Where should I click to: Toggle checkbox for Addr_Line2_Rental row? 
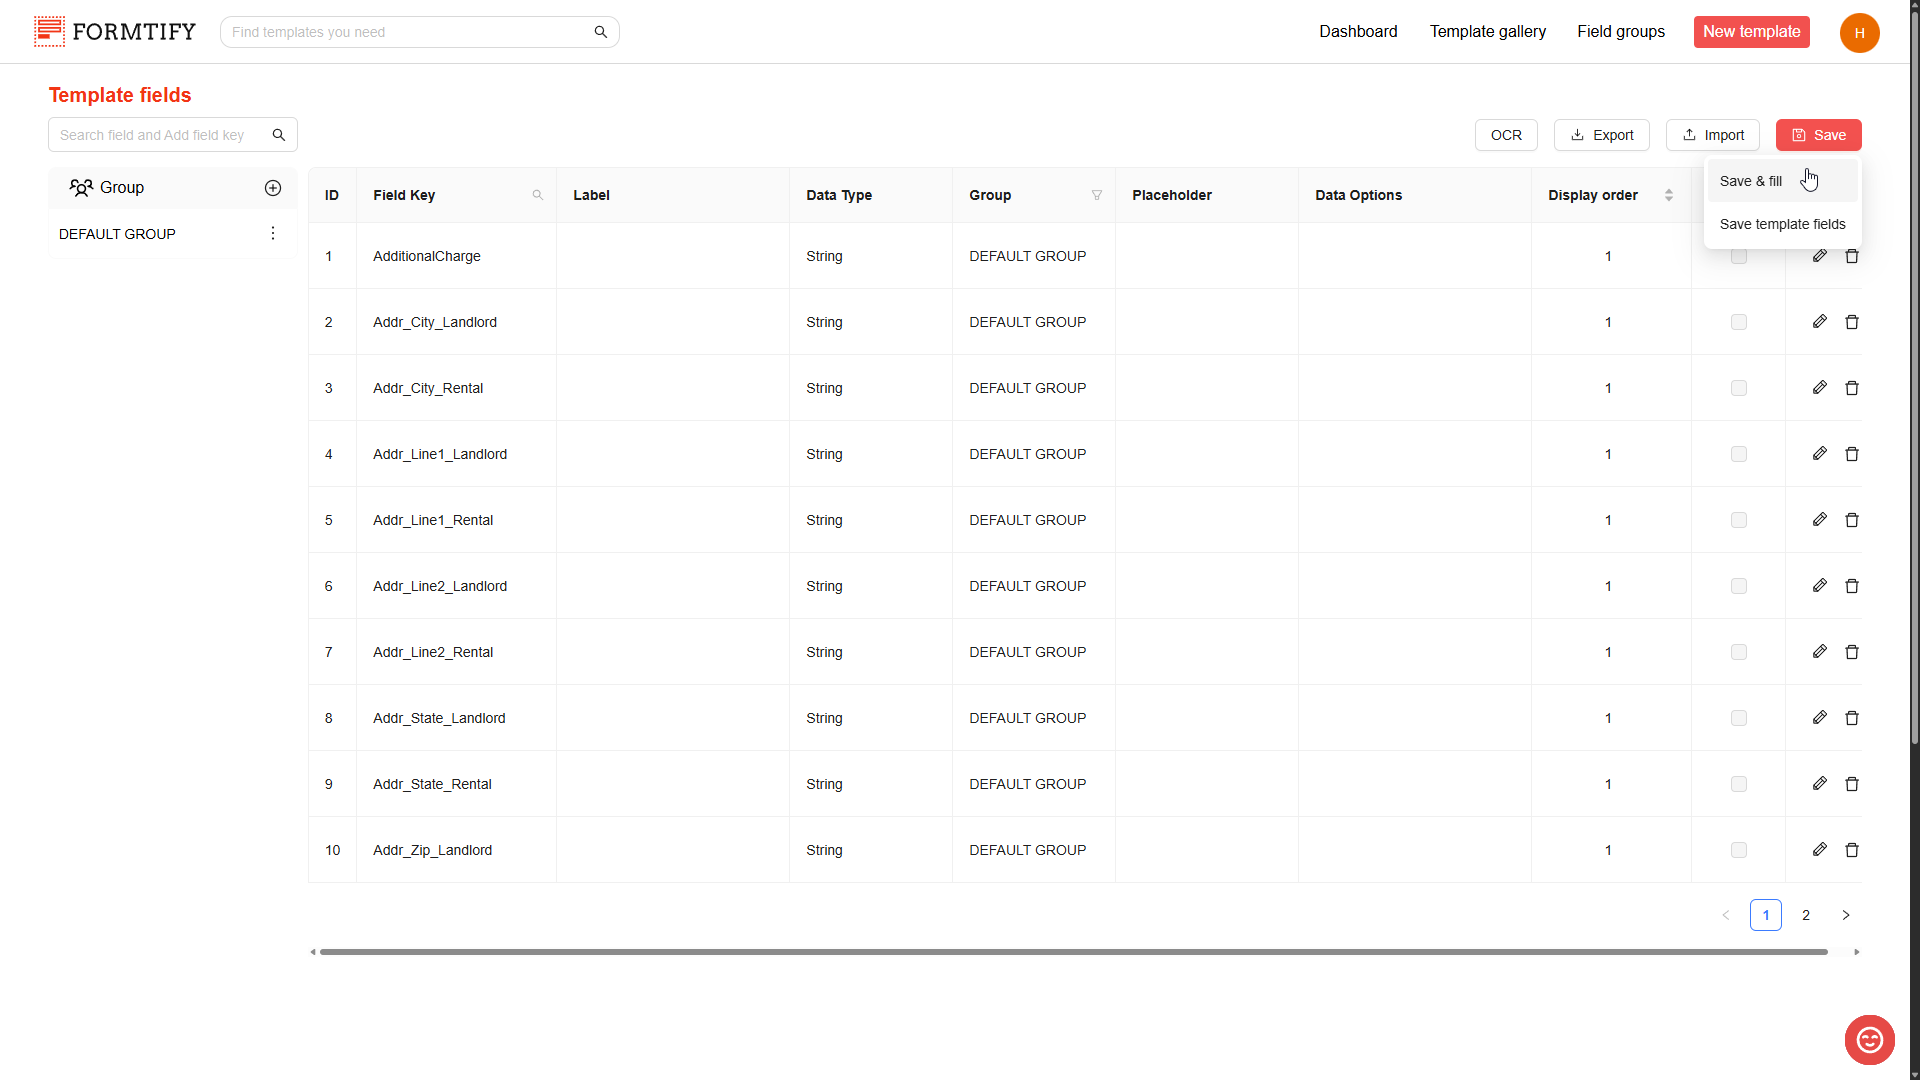click(x=1739, y=652)
